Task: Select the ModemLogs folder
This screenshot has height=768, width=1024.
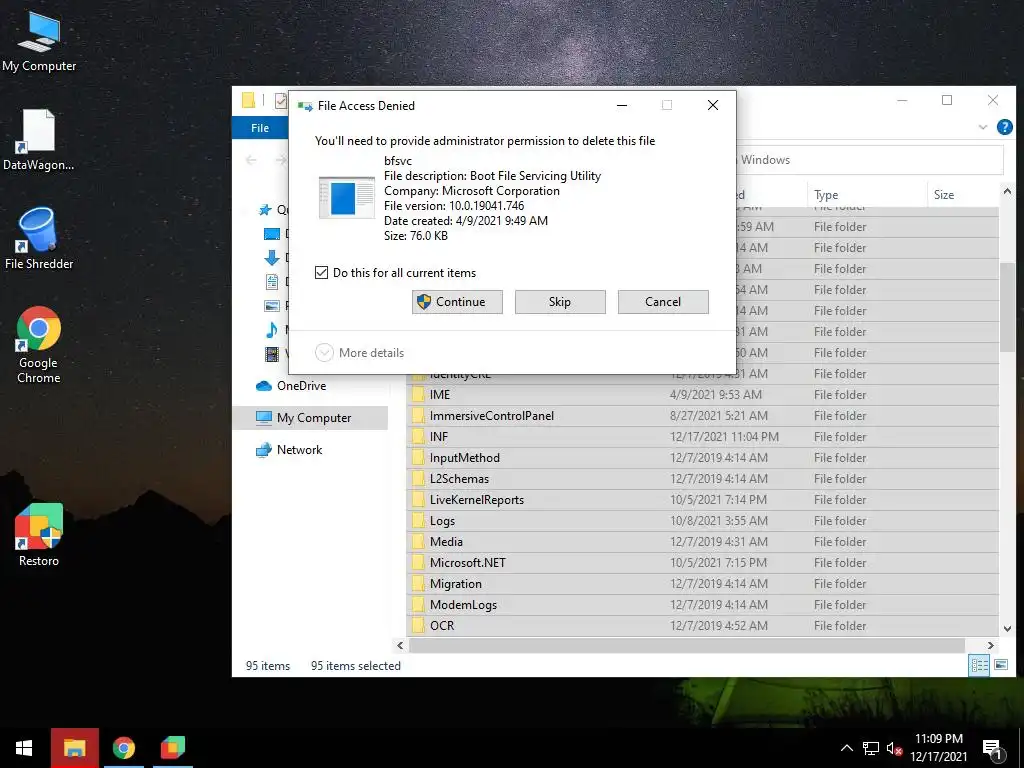Action: (703, 604)
